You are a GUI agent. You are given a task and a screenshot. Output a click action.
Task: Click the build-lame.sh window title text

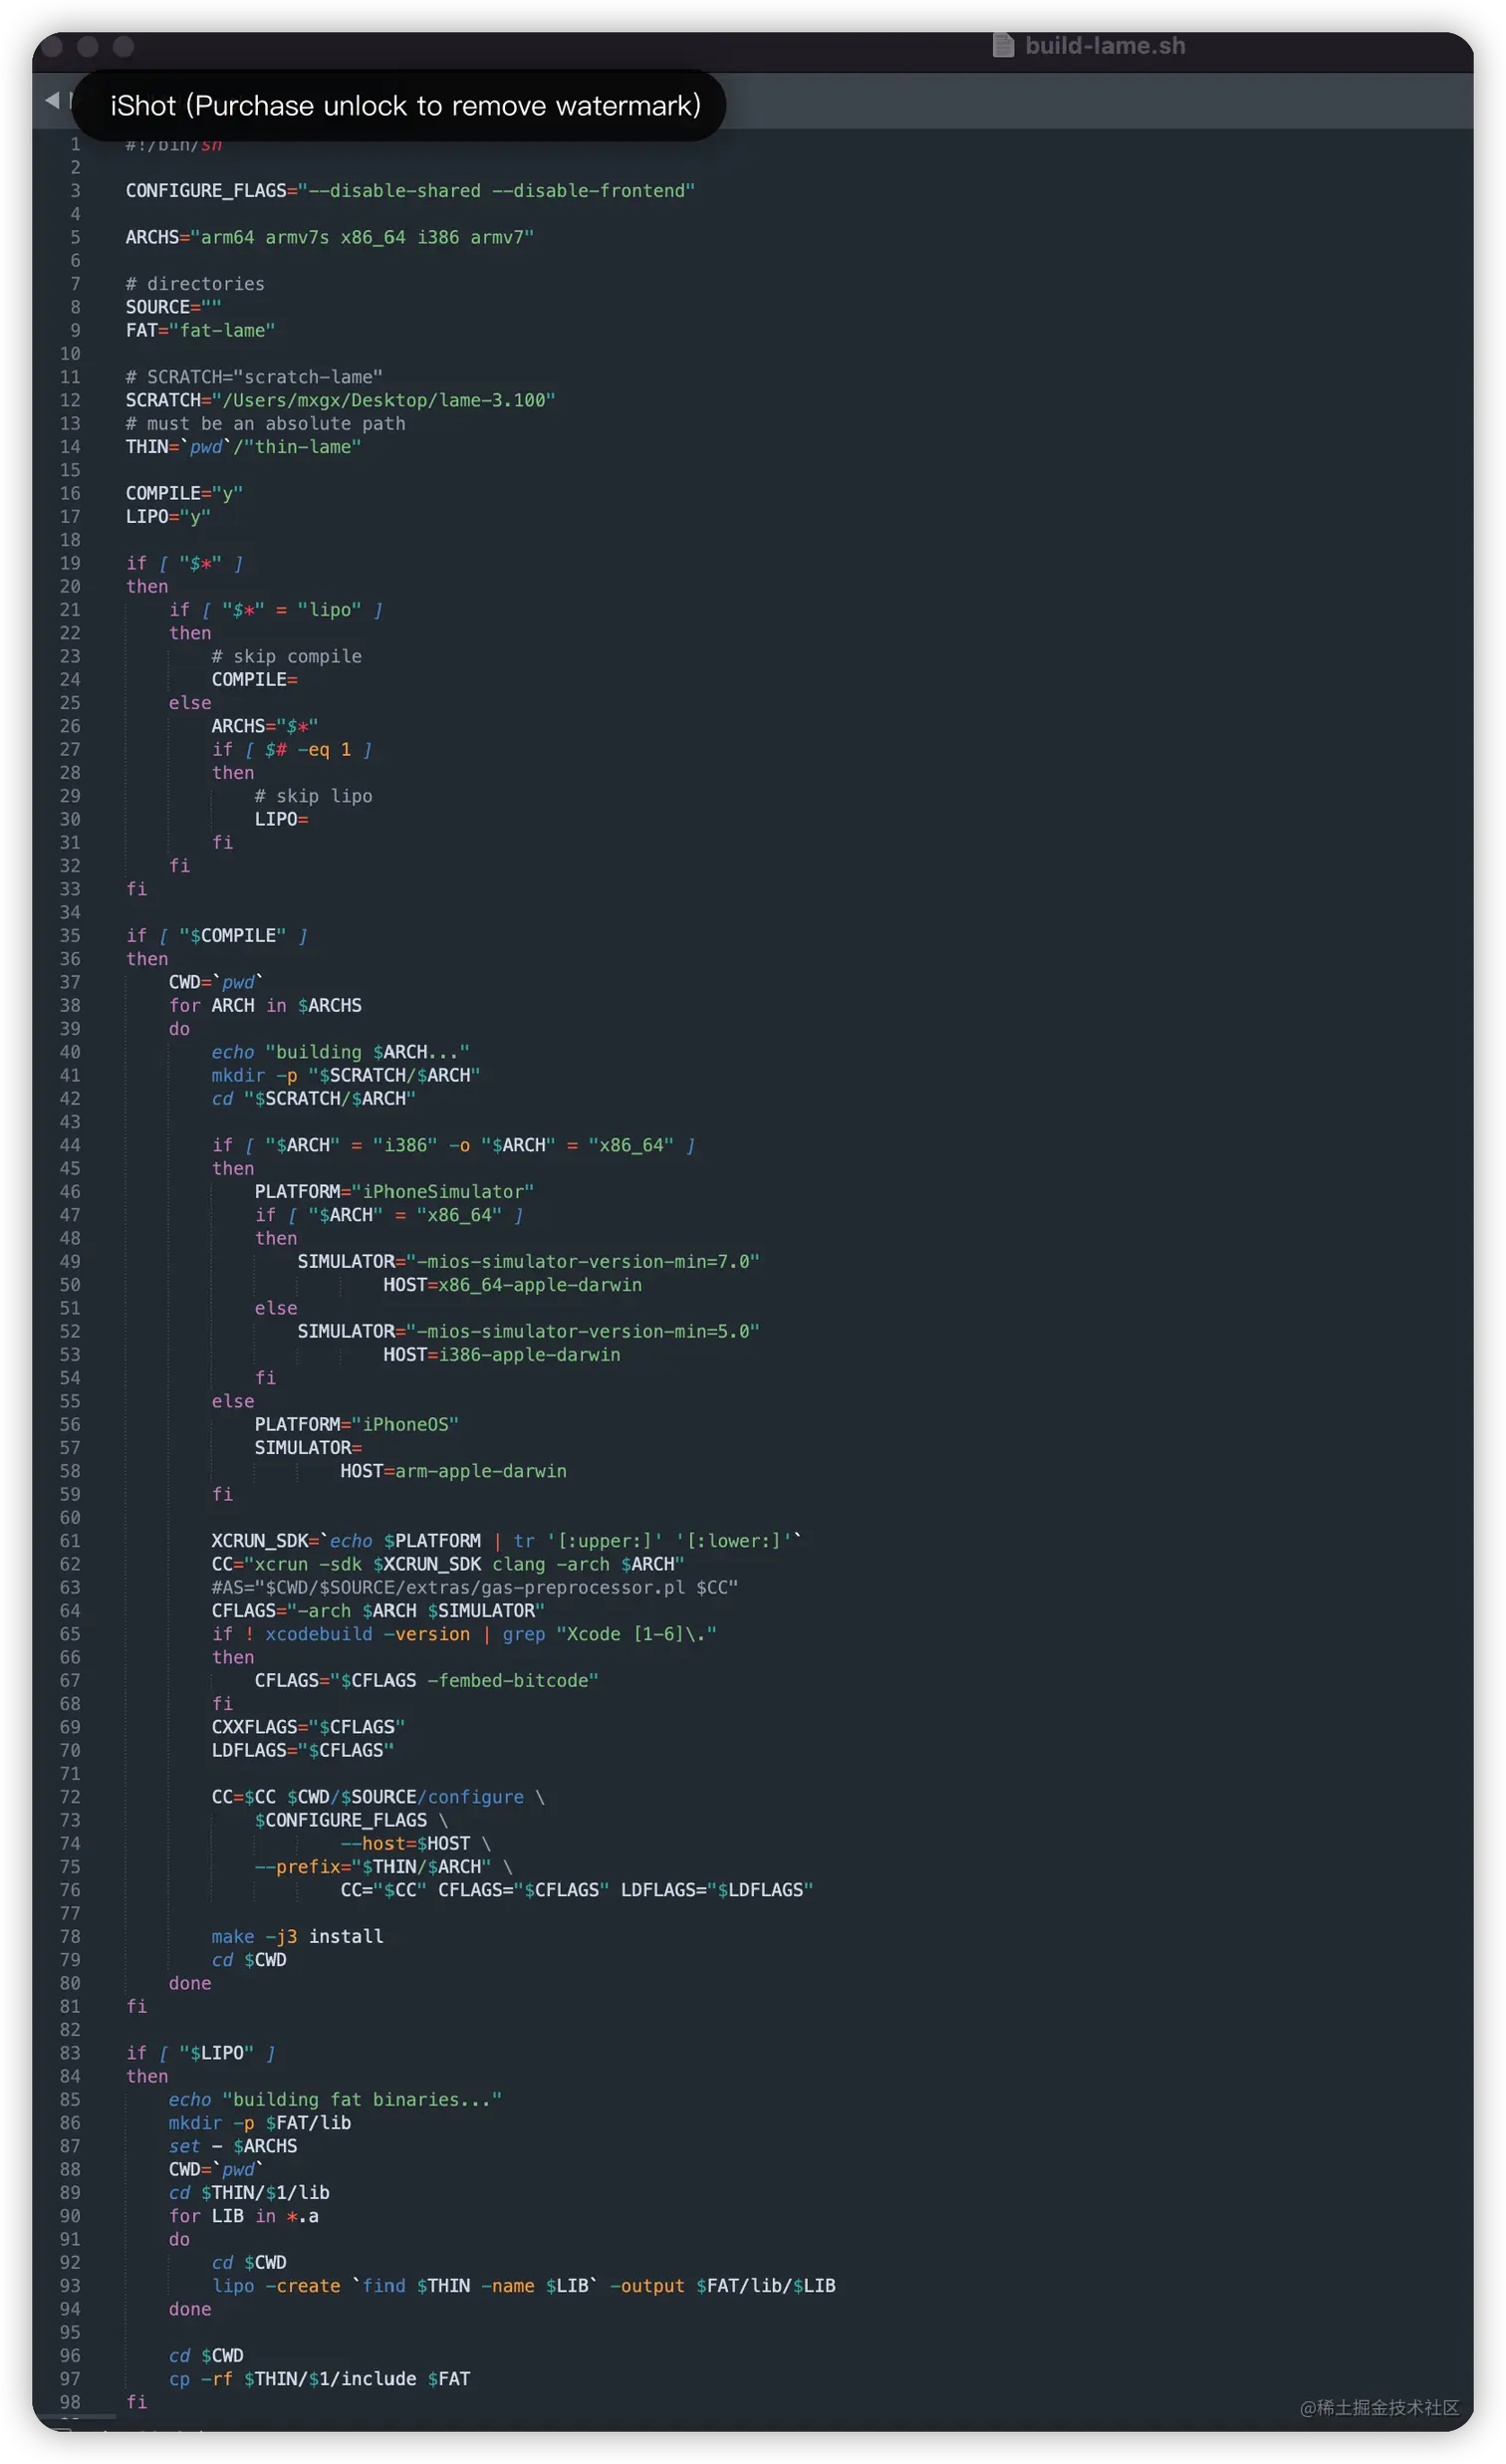pos(1105,45)
